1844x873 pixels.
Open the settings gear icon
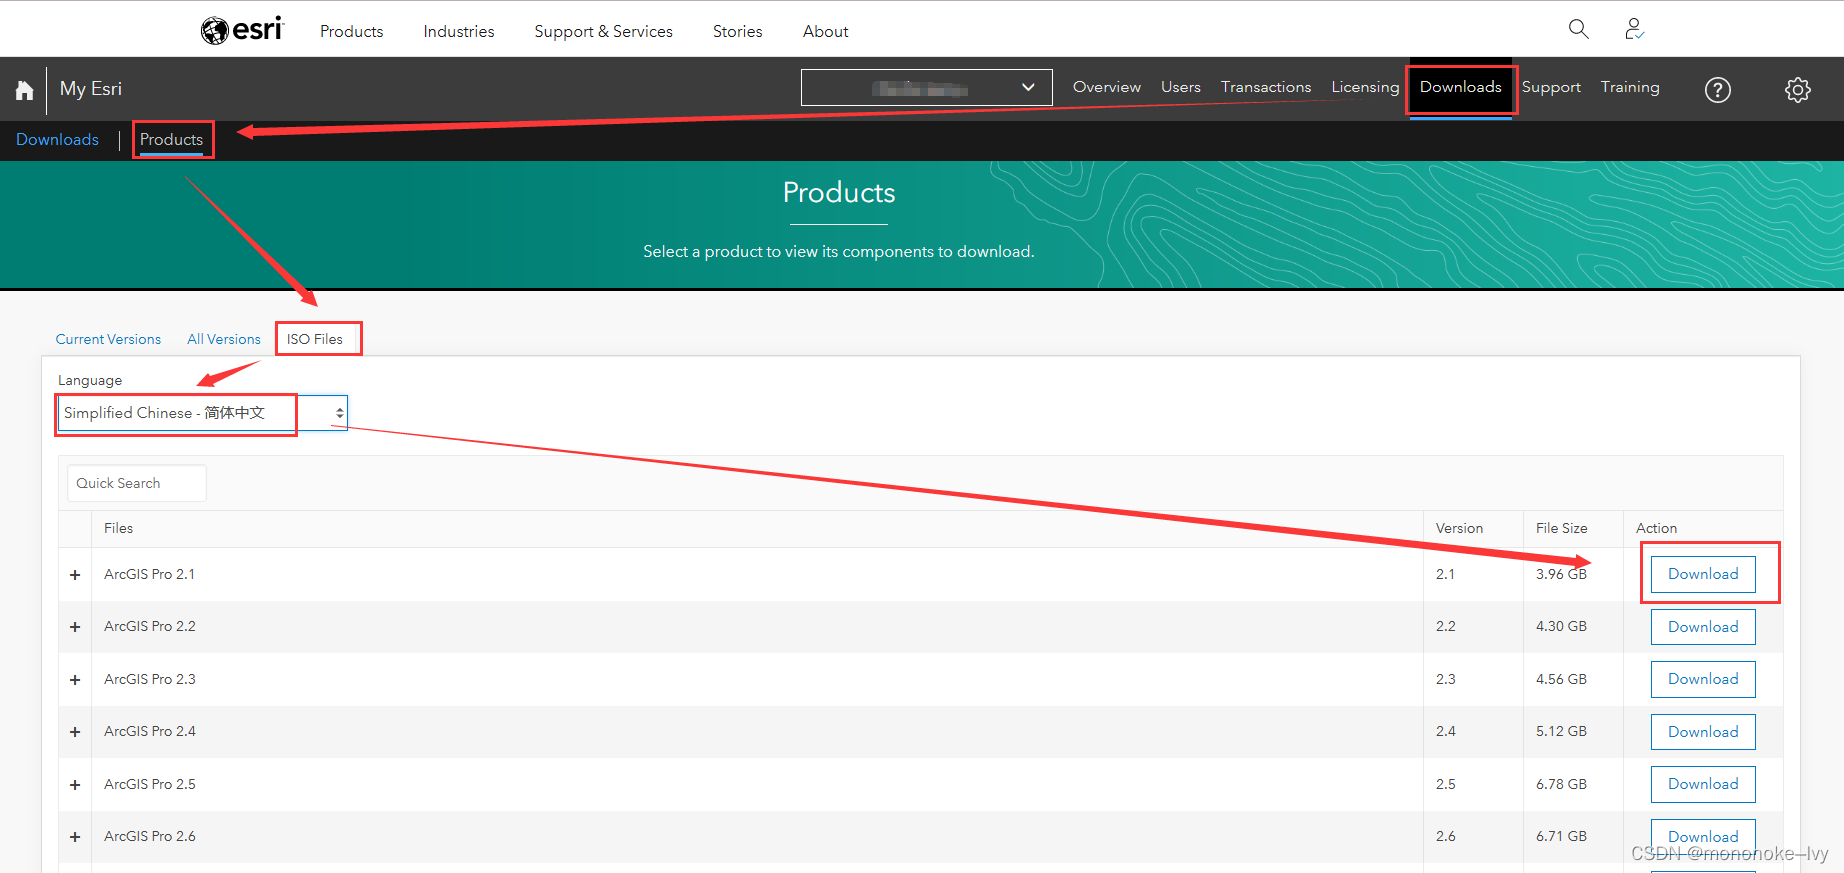tap(1798, 90)
